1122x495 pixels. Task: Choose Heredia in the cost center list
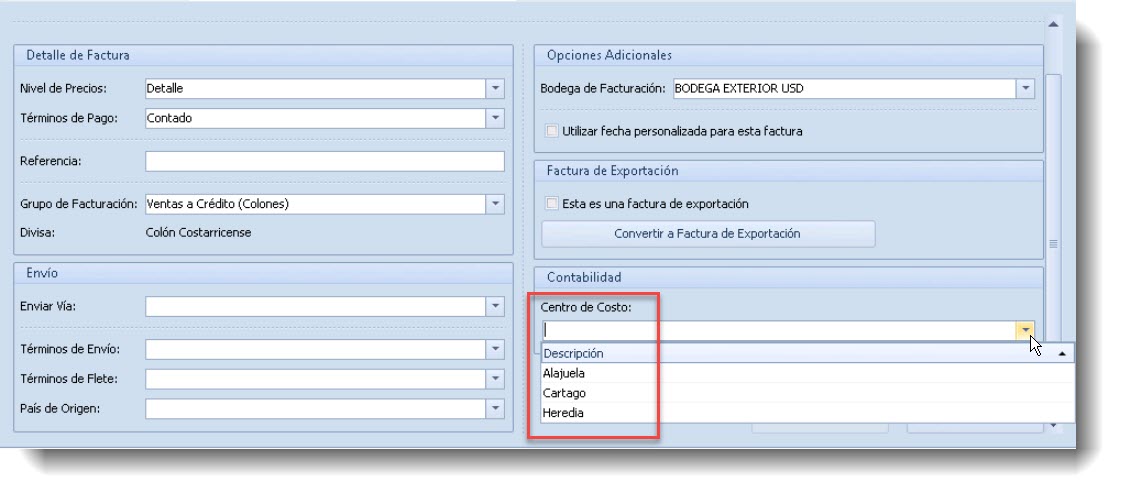tap(807, 413)
